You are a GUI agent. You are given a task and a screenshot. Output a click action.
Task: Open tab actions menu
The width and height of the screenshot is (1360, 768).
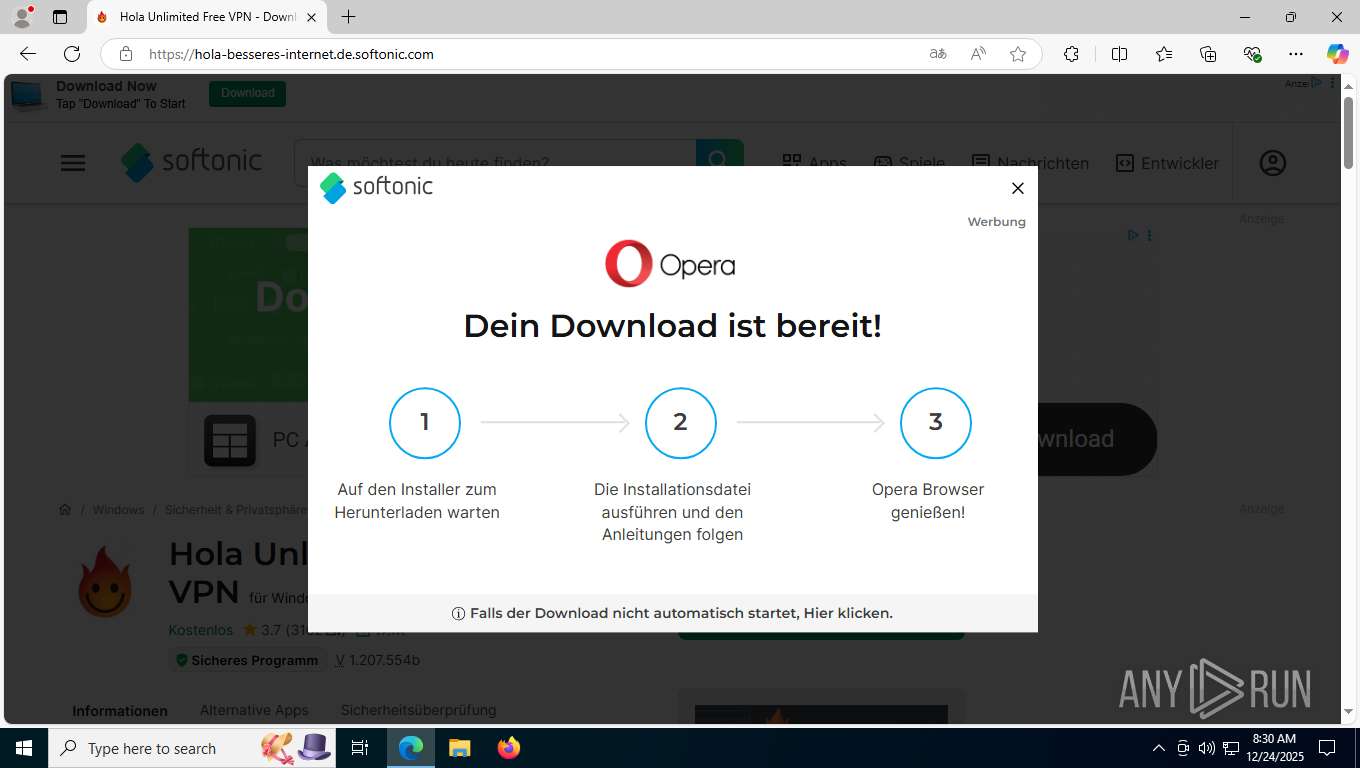point(60,17)
